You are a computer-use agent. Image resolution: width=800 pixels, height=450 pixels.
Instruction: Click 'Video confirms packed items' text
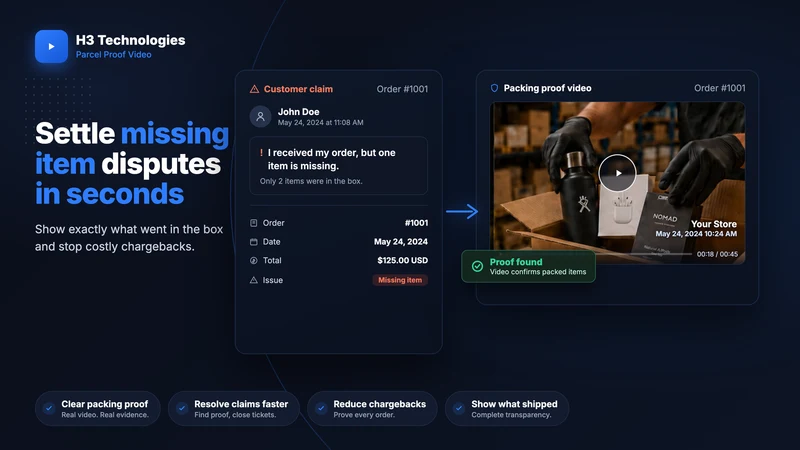pyautogui.click(x=538, y=272)
